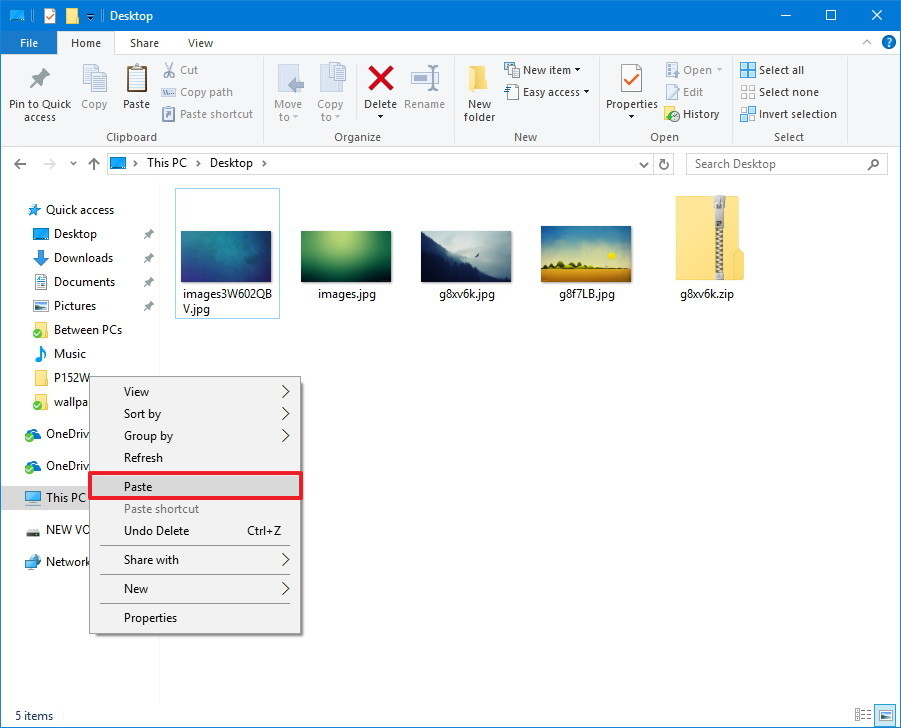
Task: Choose Paste in context menu
Action: [195, 487]
